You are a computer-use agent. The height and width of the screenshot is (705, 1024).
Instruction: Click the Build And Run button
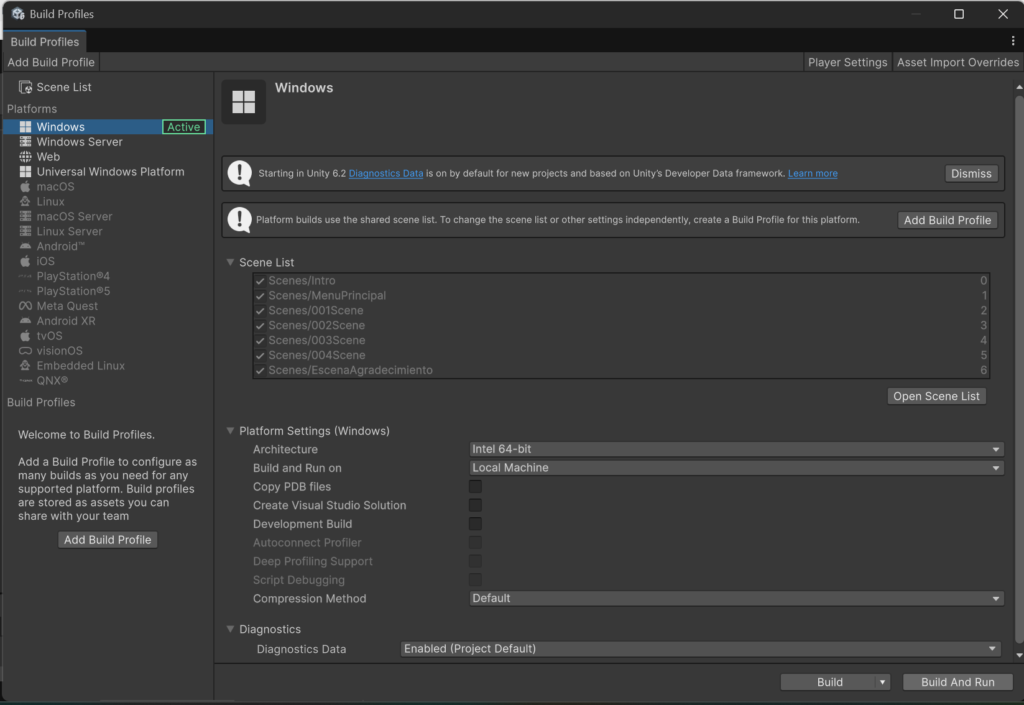(957, 682)
